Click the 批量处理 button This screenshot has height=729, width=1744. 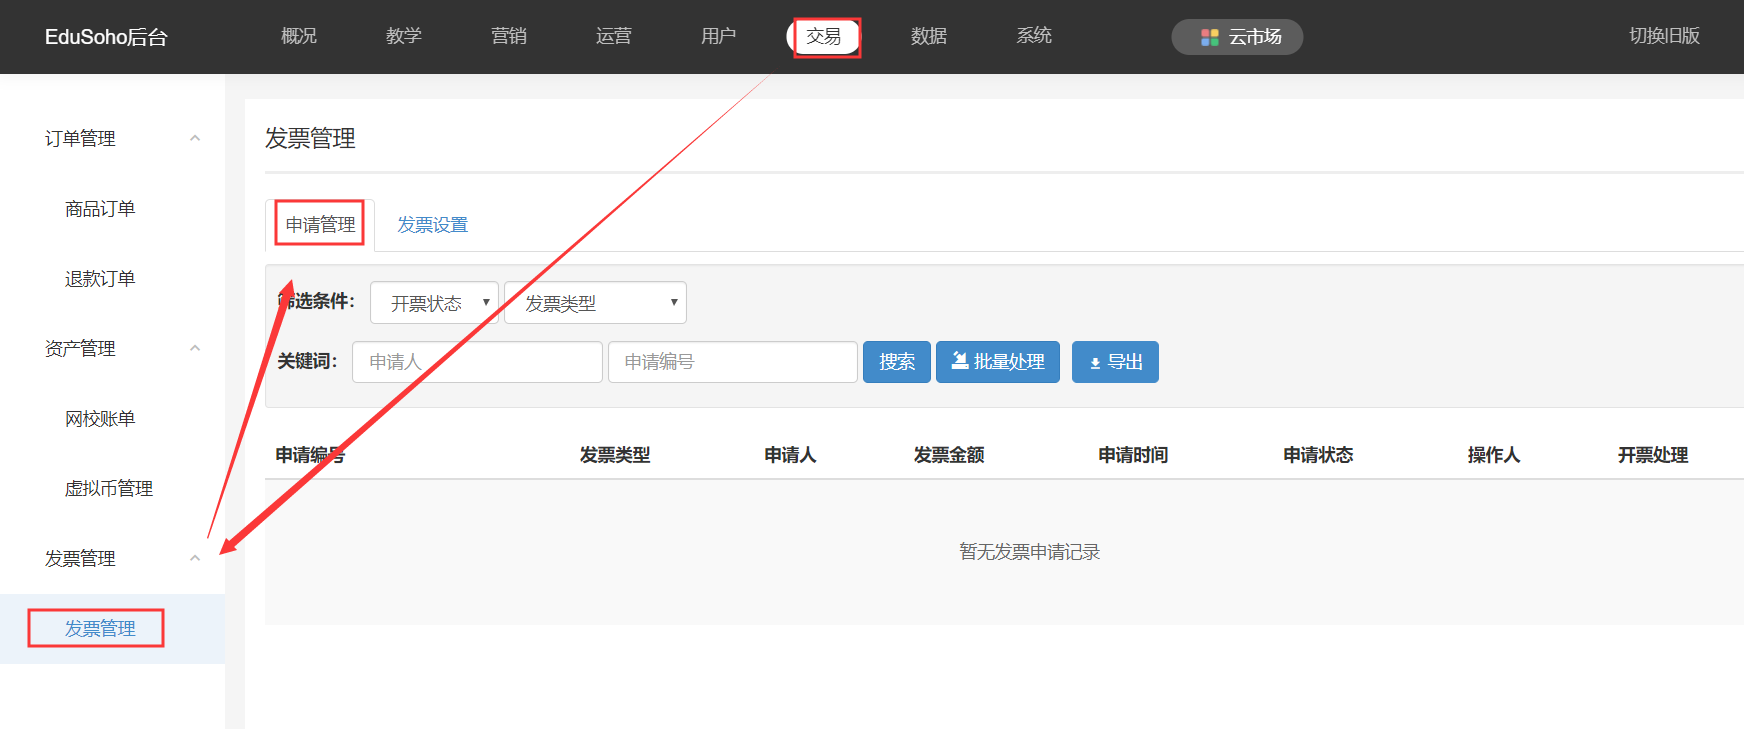coord(997,362)
